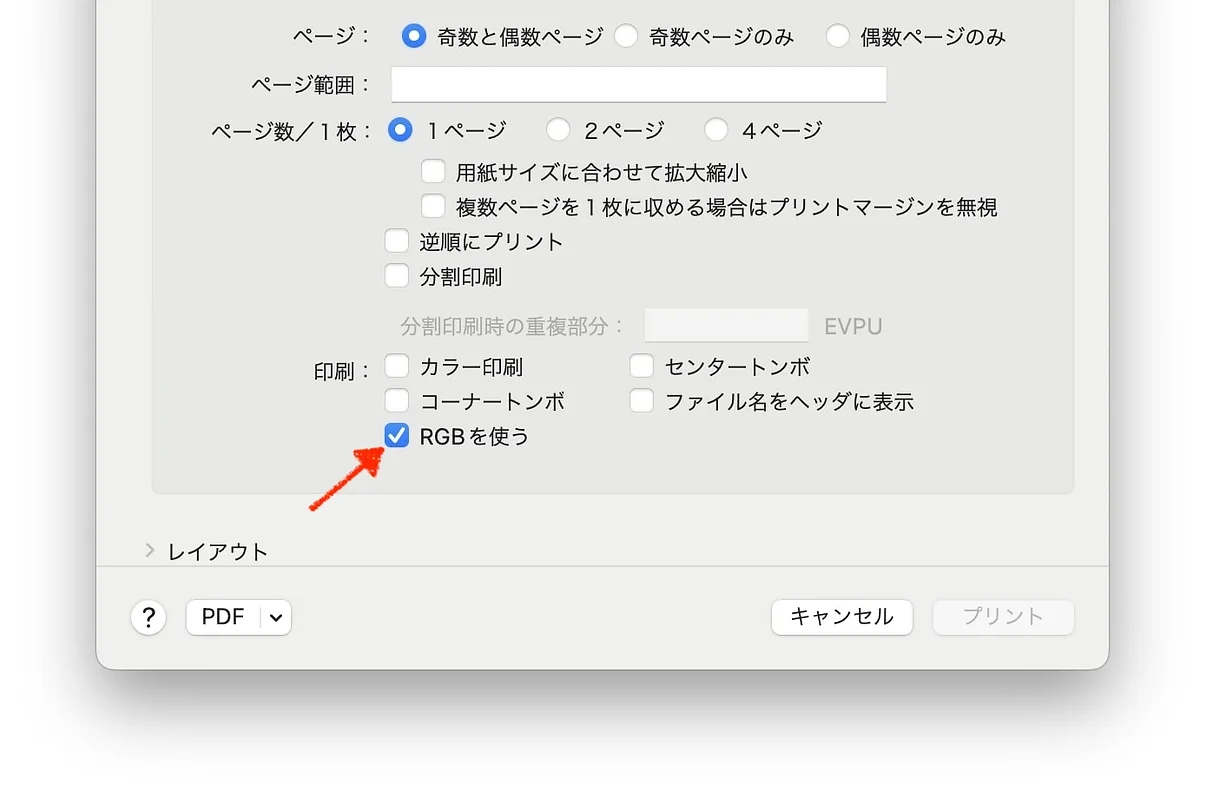Check the 分割印刷 option

pyautogui.click(x=397, y=276)
